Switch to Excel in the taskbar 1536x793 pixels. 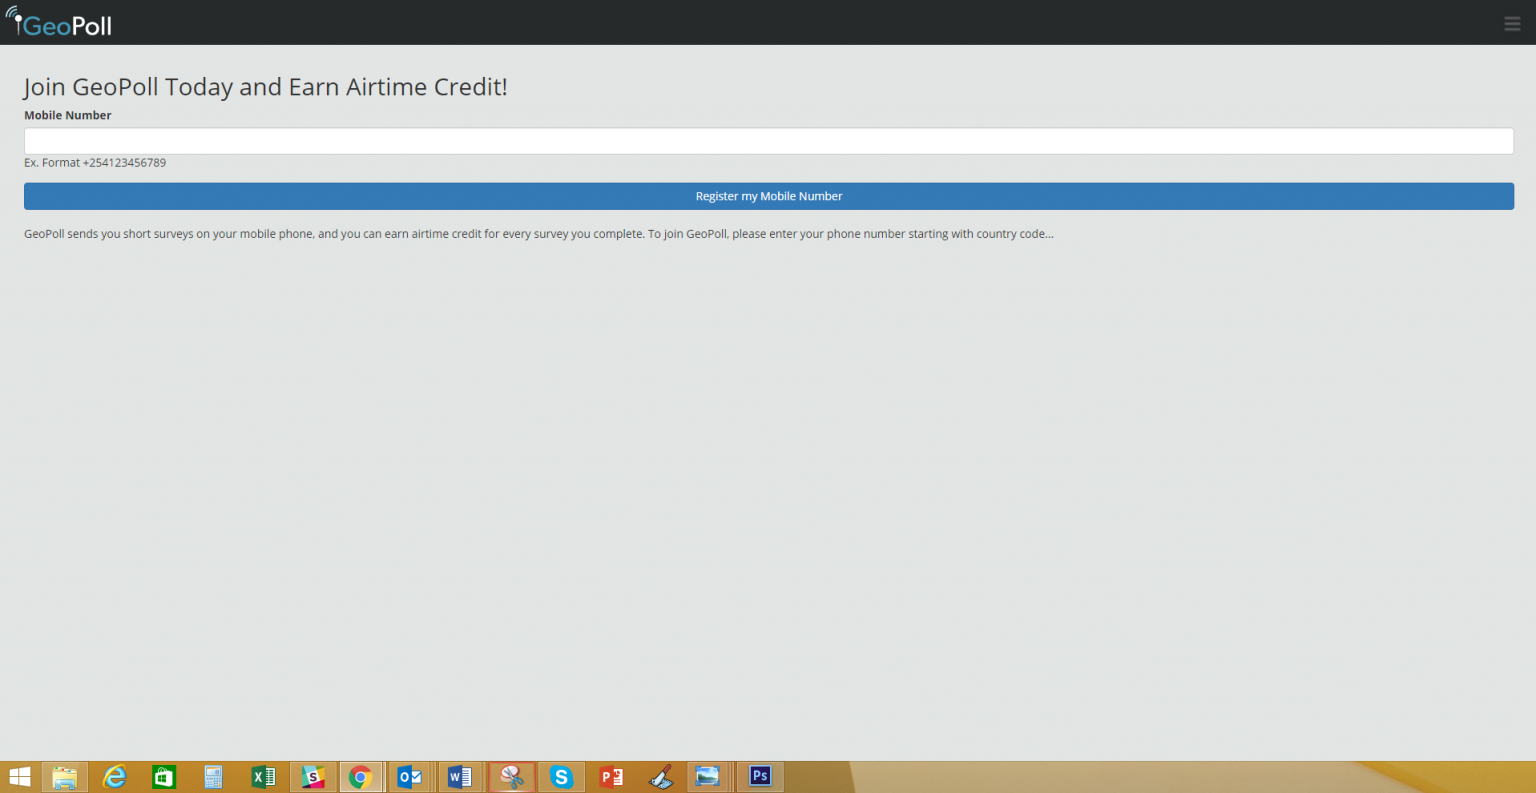point(263,777)
